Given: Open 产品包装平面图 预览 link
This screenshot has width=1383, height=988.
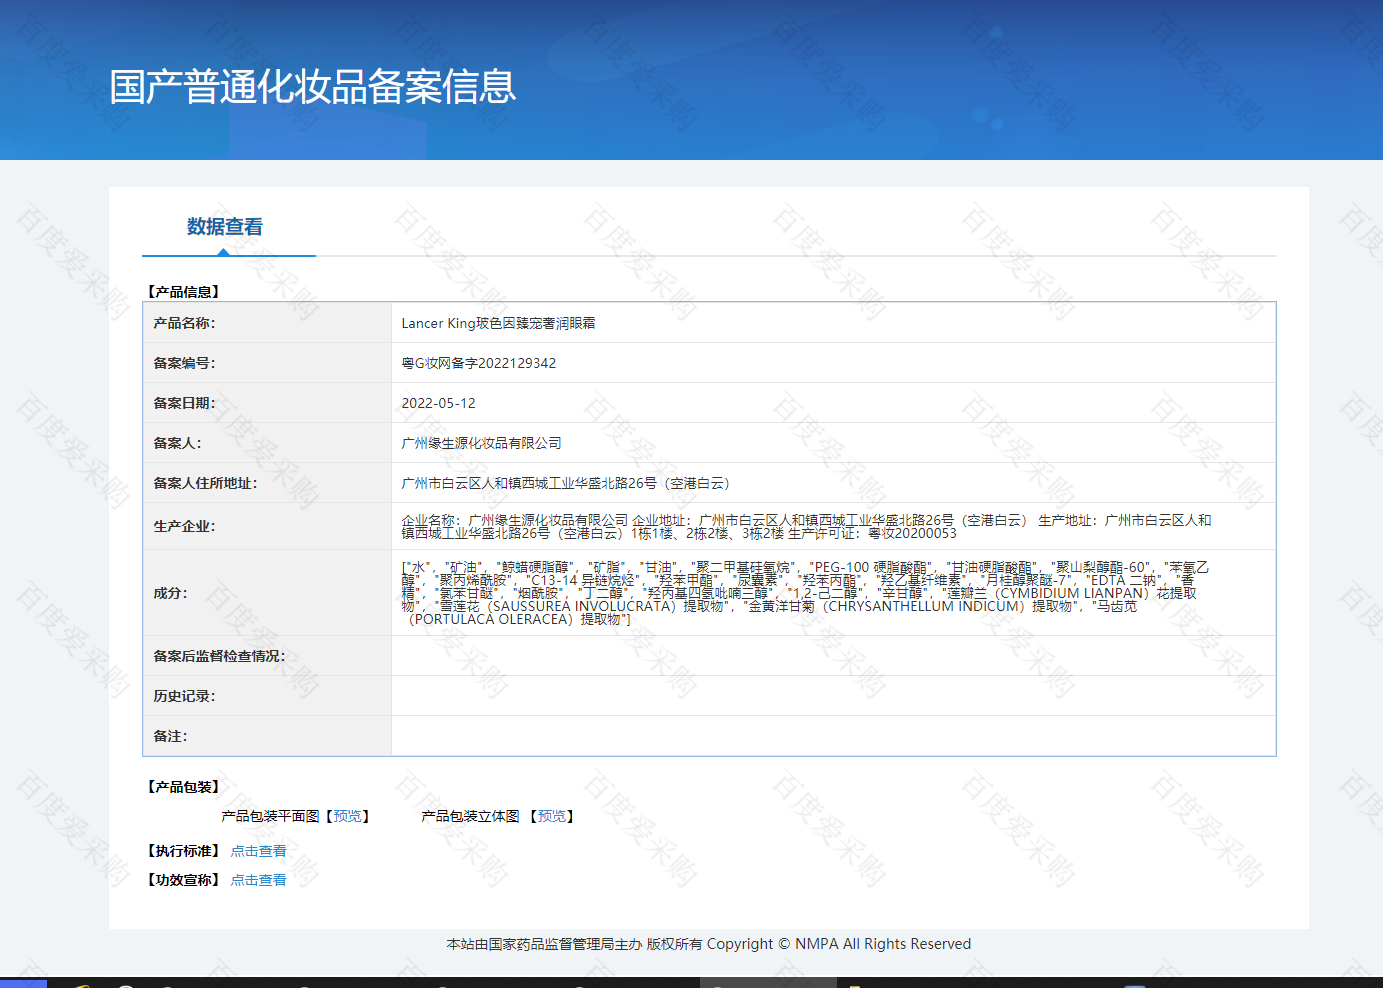Looking at the screenshot, I should 348,816.
